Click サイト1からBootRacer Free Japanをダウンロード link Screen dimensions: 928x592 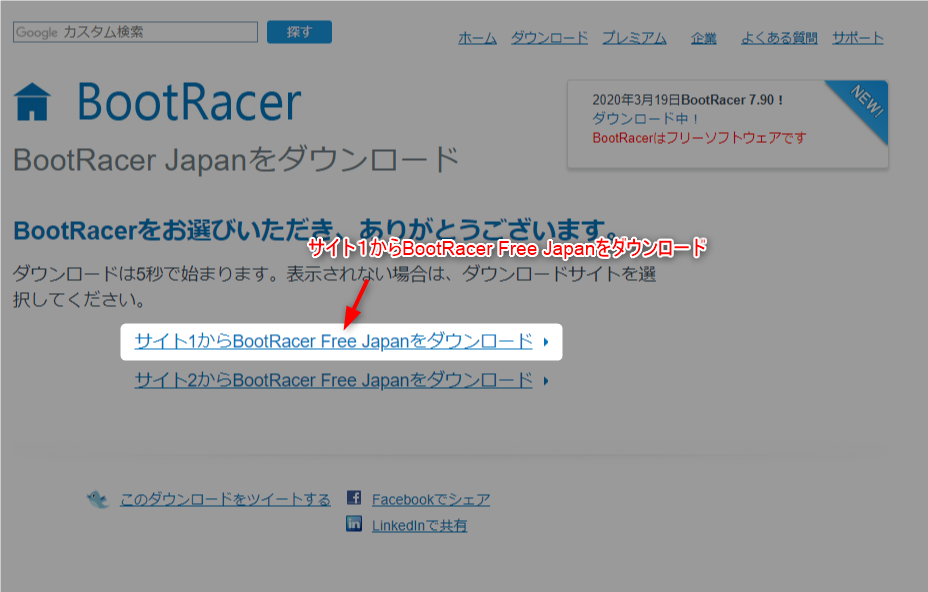tap(334, 342)
